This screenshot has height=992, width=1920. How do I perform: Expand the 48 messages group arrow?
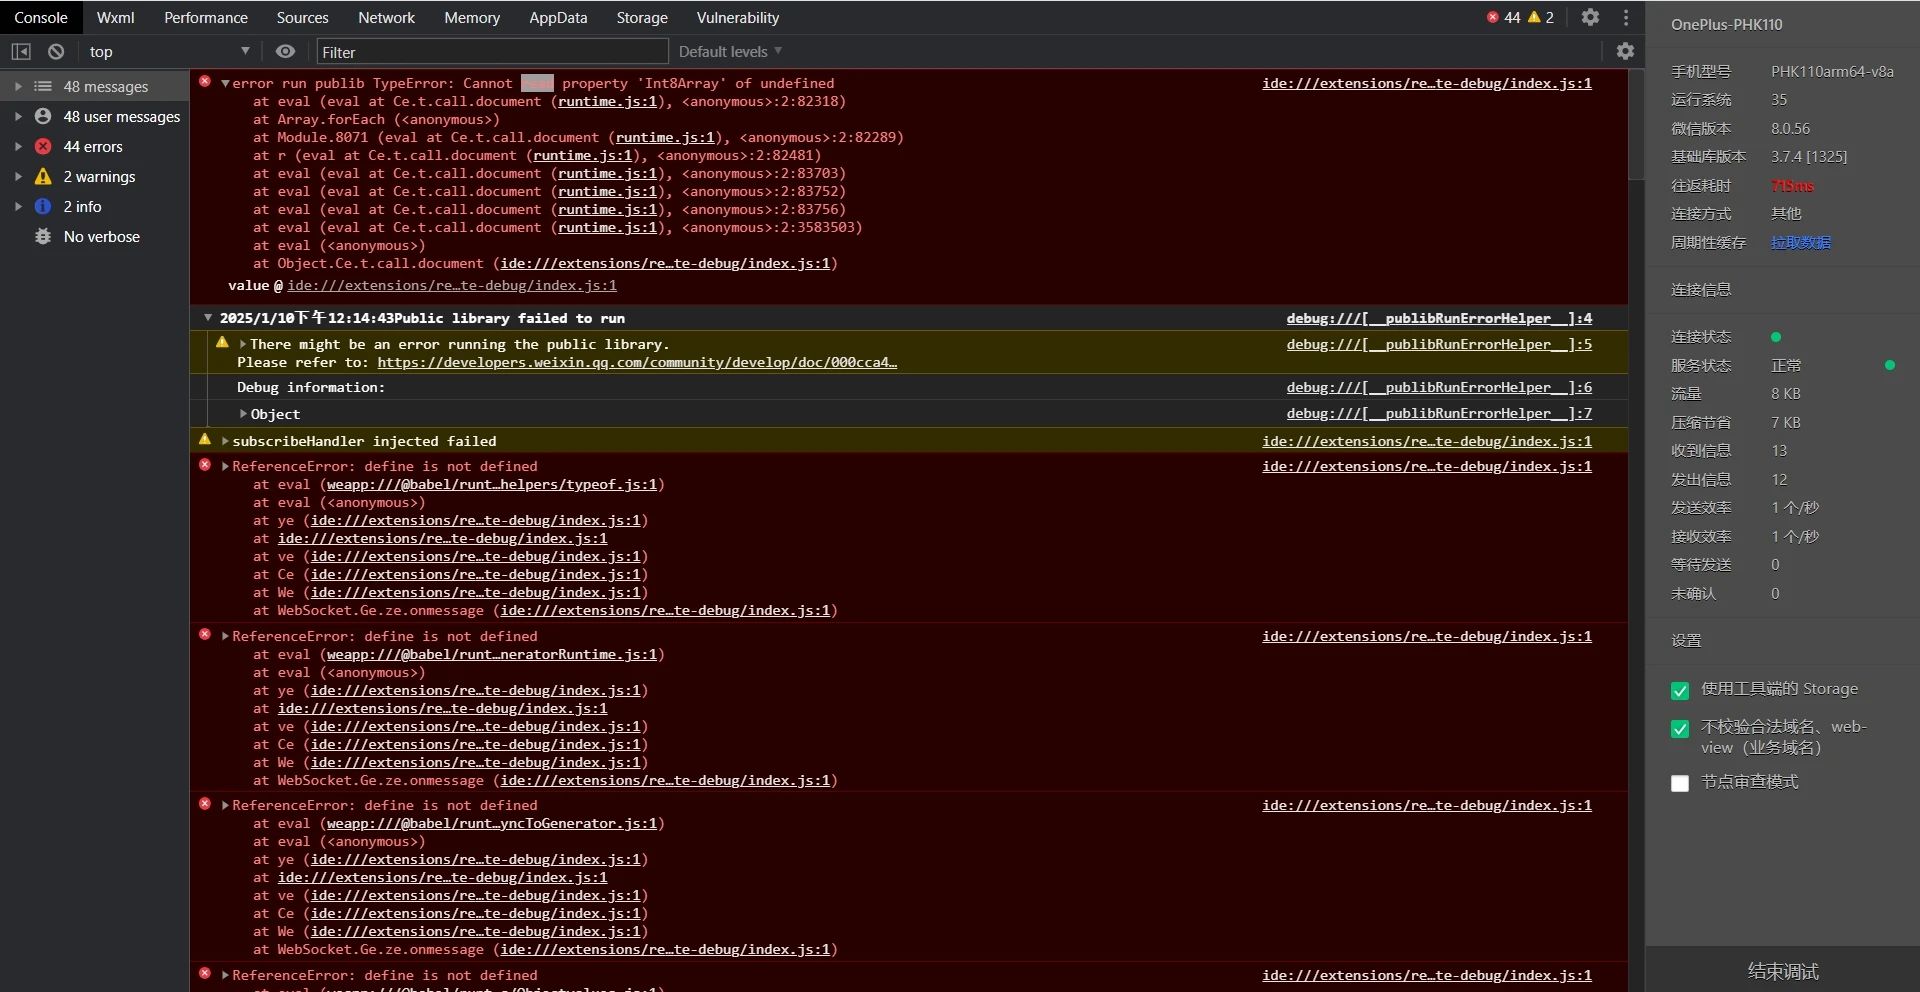tap(17, 86)
